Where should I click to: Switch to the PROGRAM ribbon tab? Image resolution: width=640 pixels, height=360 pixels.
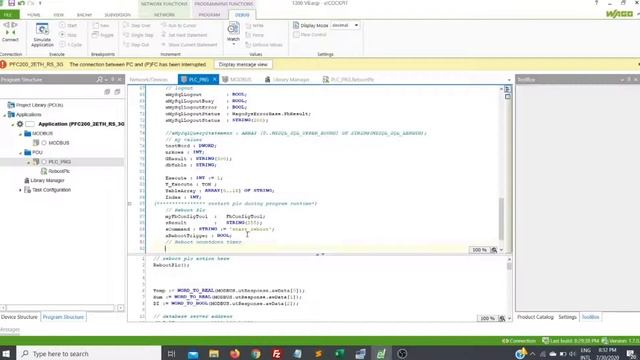coord(209,15)
